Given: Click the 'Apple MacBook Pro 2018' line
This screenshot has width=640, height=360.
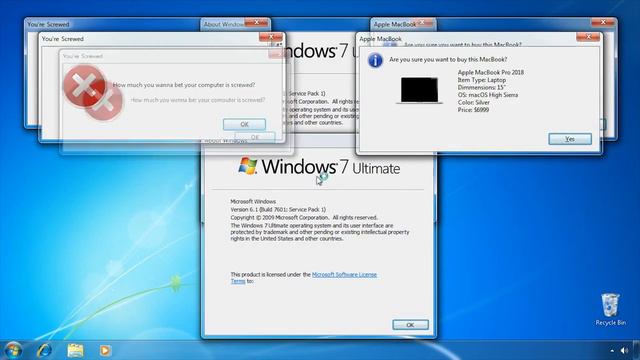Looking at the screenshot, I should (491, 72).
